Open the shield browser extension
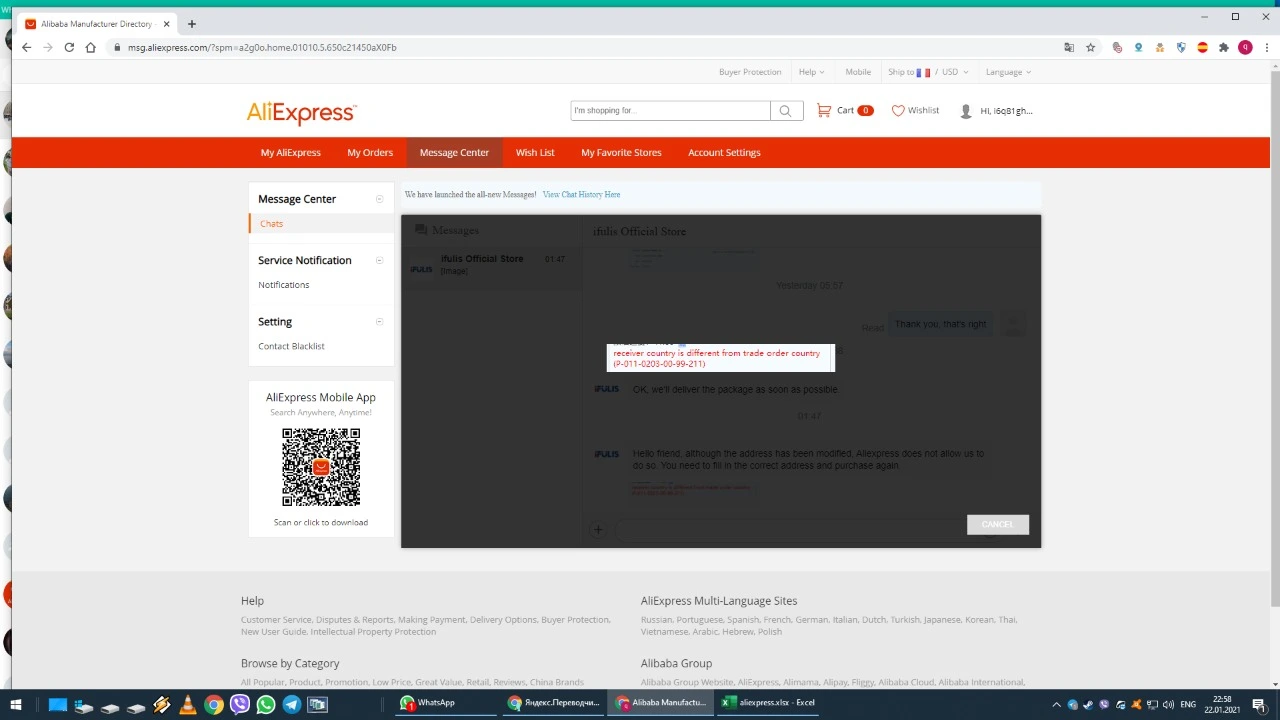Image resolution: width=1280 pixels, height=720 pixels. [x=1181, y=47]
